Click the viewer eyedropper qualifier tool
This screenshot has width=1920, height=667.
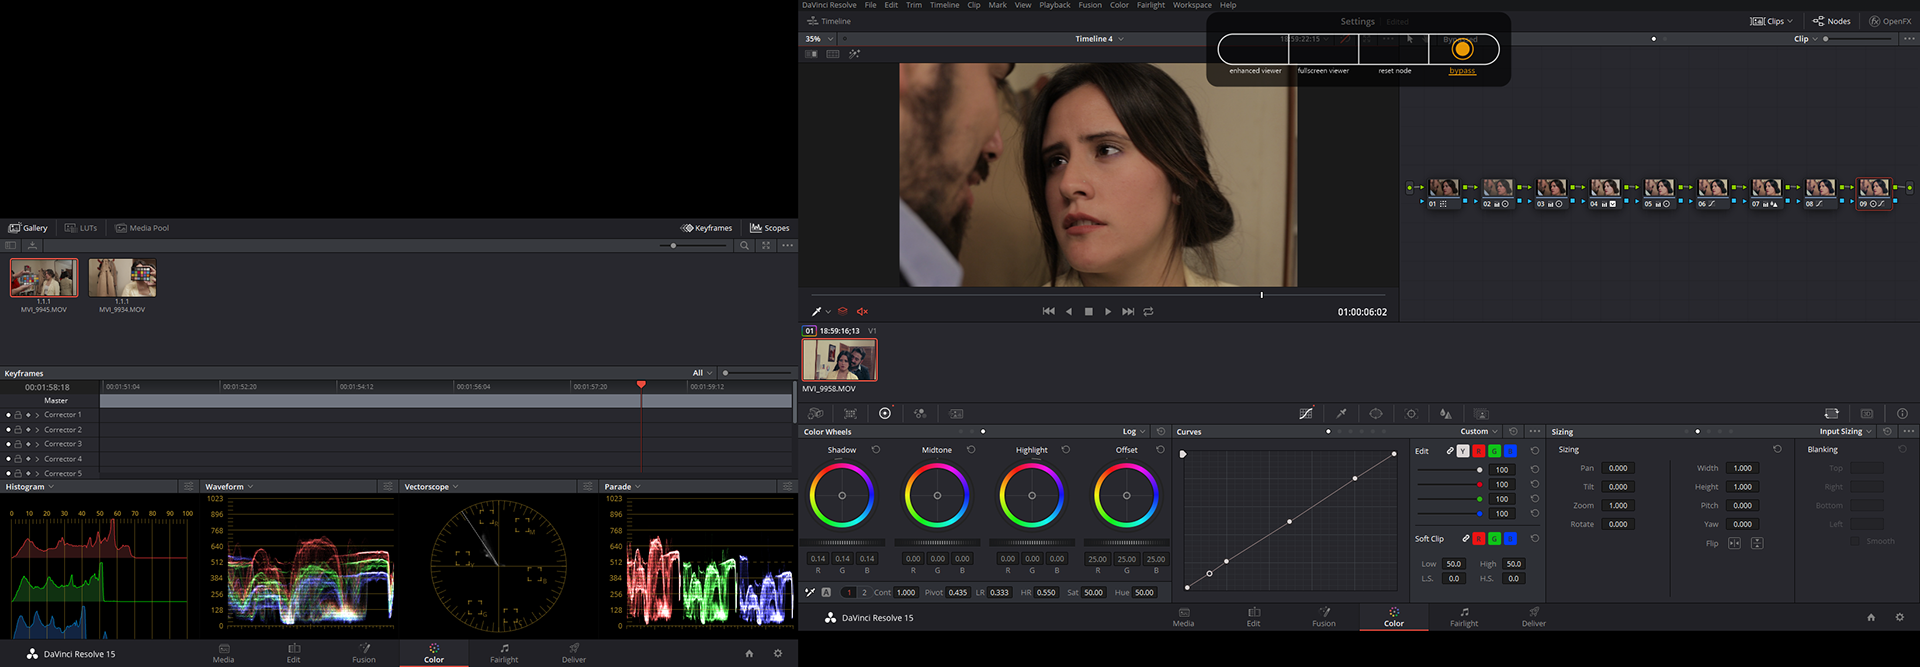pos(817,311)
